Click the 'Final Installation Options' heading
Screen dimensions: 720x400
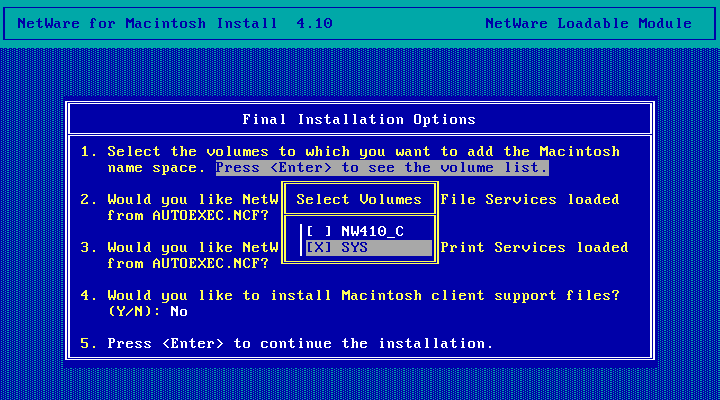pyautogui.click(x=359, y=119)
